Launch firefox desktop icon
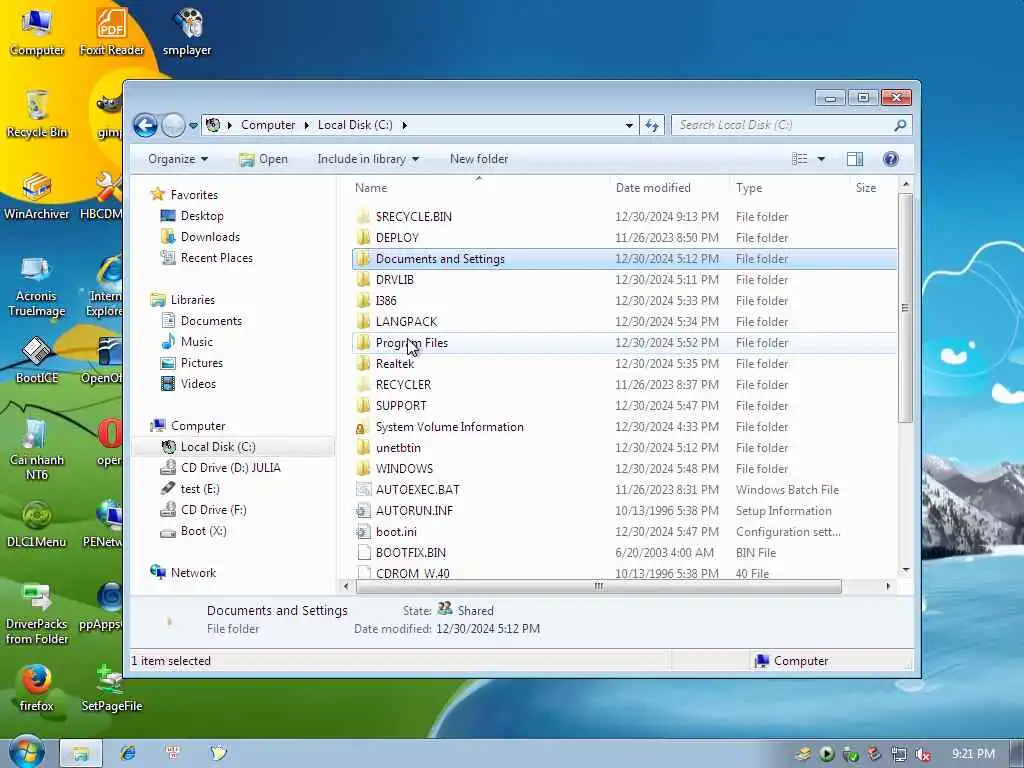 coord(37,688)
